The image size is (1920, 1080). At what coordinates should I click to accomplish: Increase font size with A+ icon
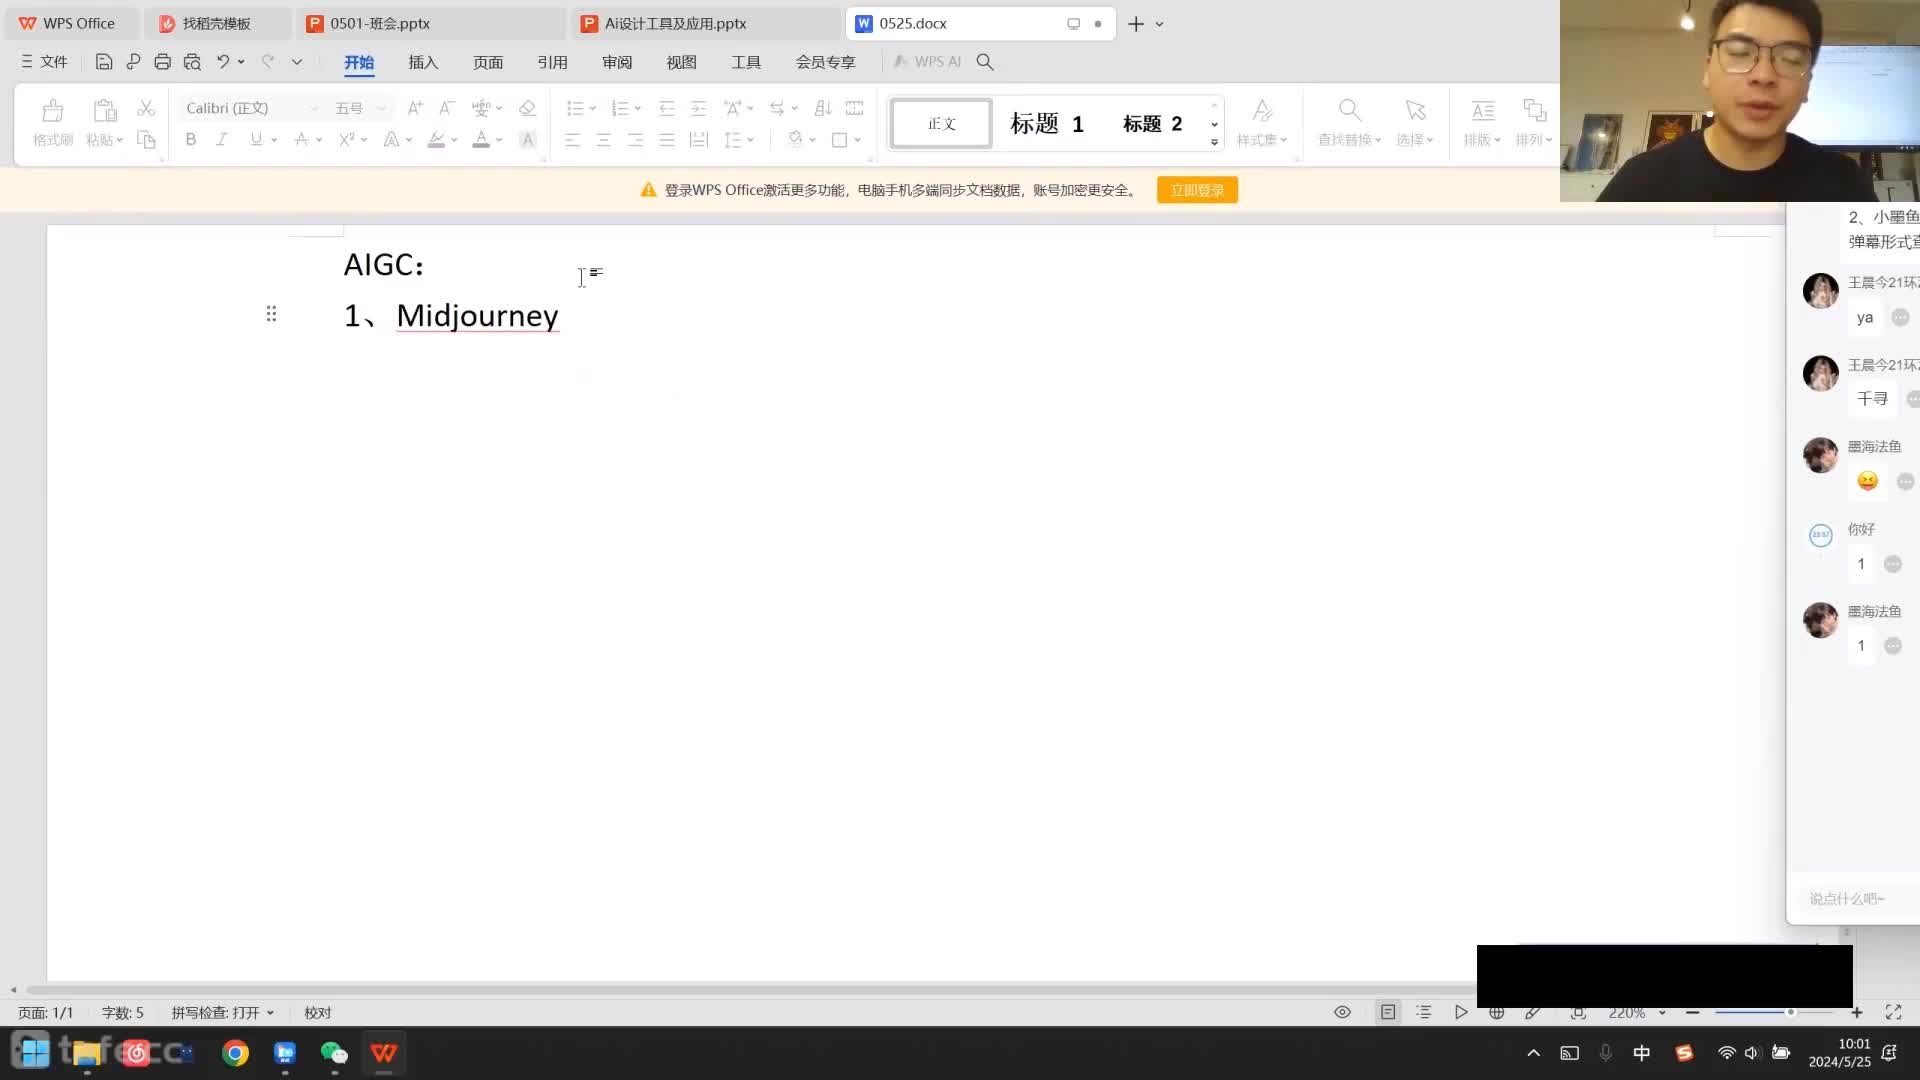[x=415, y=108]
